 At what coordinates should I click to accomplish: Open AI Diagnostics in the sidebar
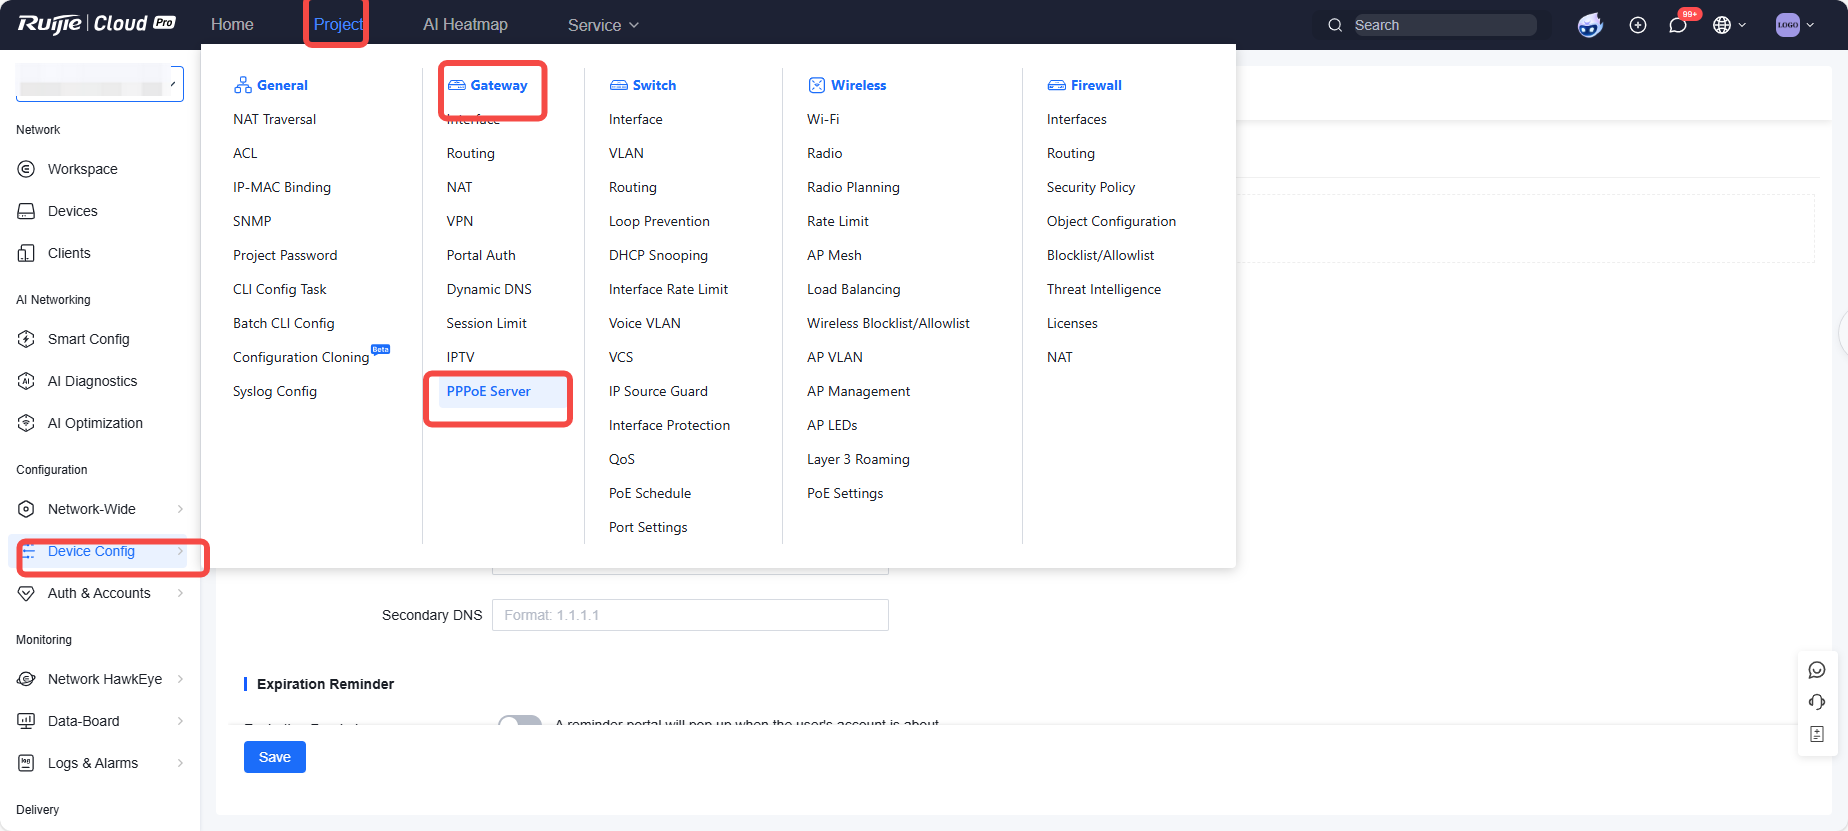(92, 381)
